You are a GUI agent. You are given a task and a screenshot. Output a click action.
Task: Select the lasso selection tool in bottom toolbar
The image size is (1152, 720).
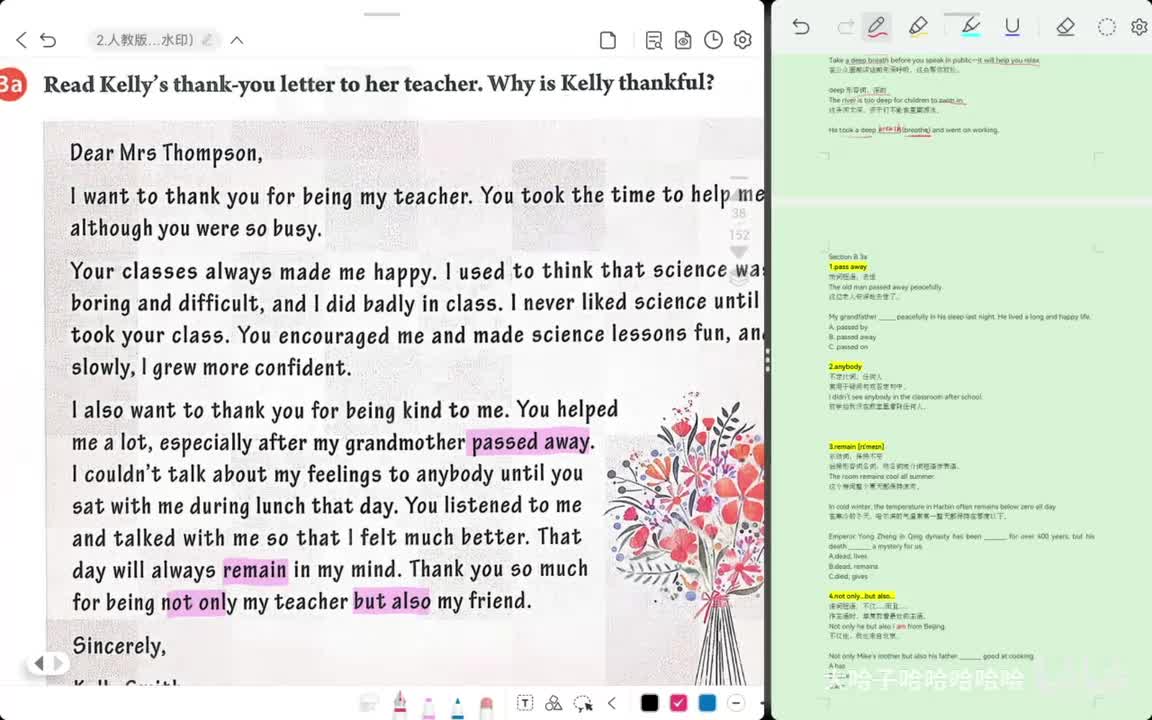click(583, 704)
